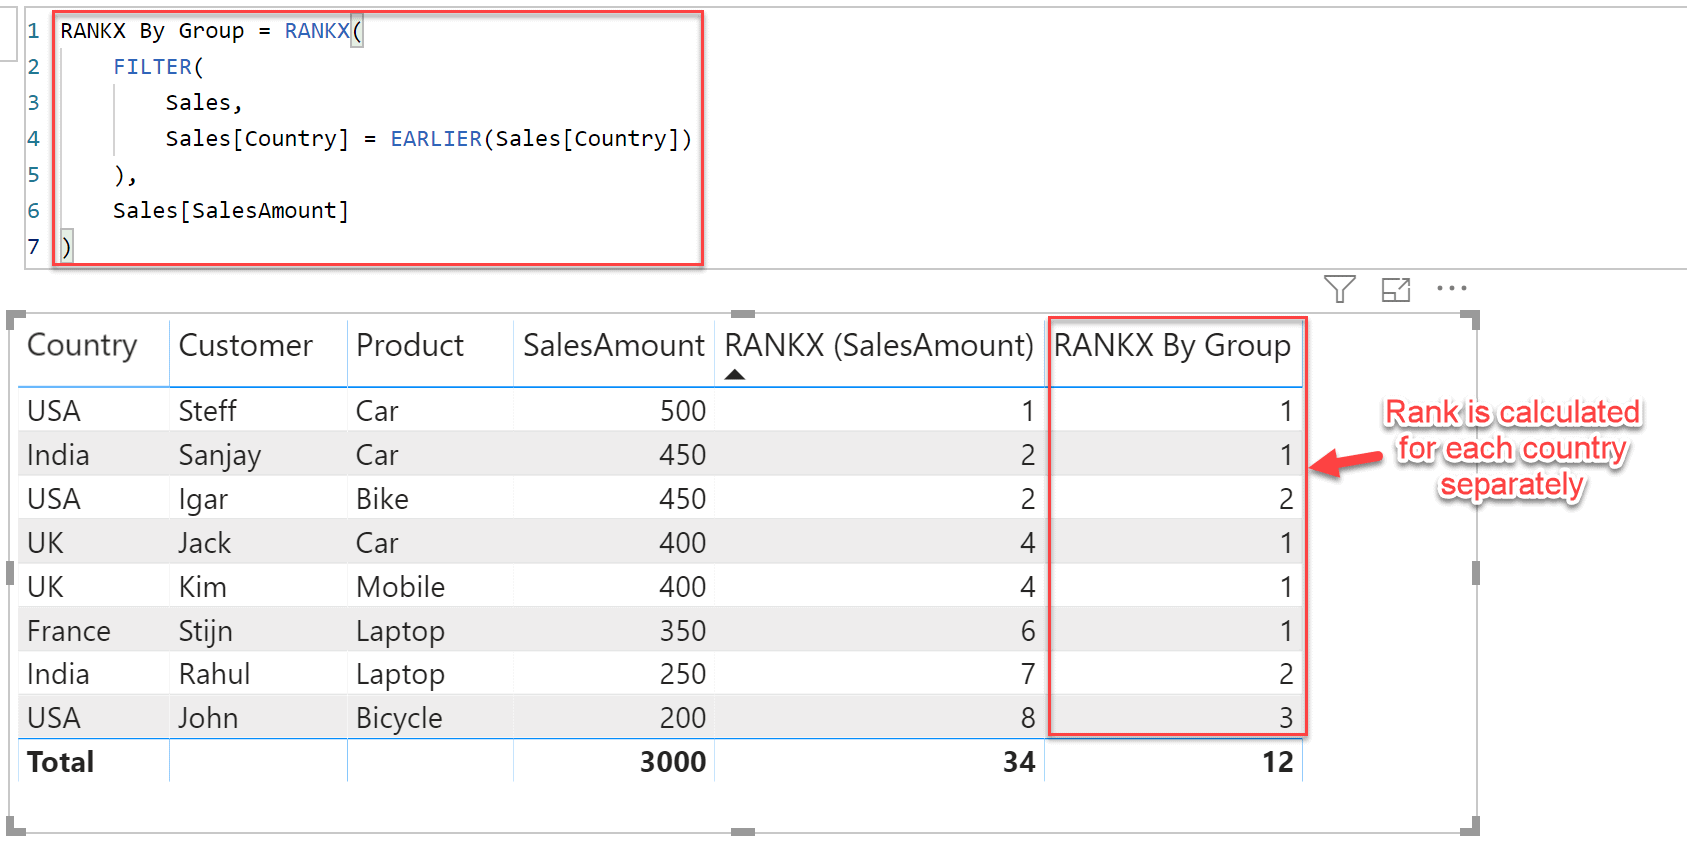
Task: Click the bottom-center resize handle of the visual
Action: pos(743,831)
